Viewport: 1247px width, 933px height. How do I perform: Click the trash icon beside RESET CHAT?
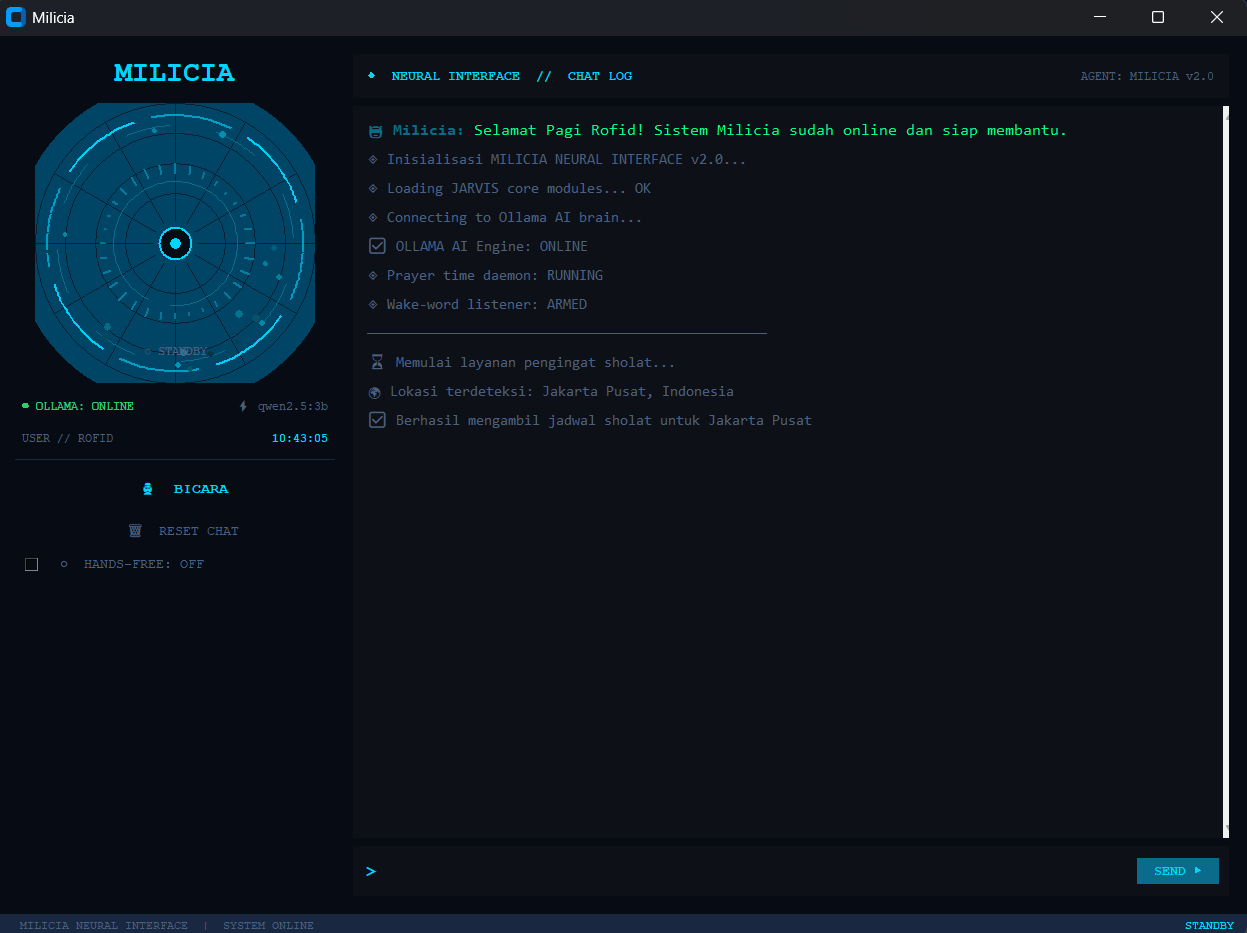tap(135, 531)
